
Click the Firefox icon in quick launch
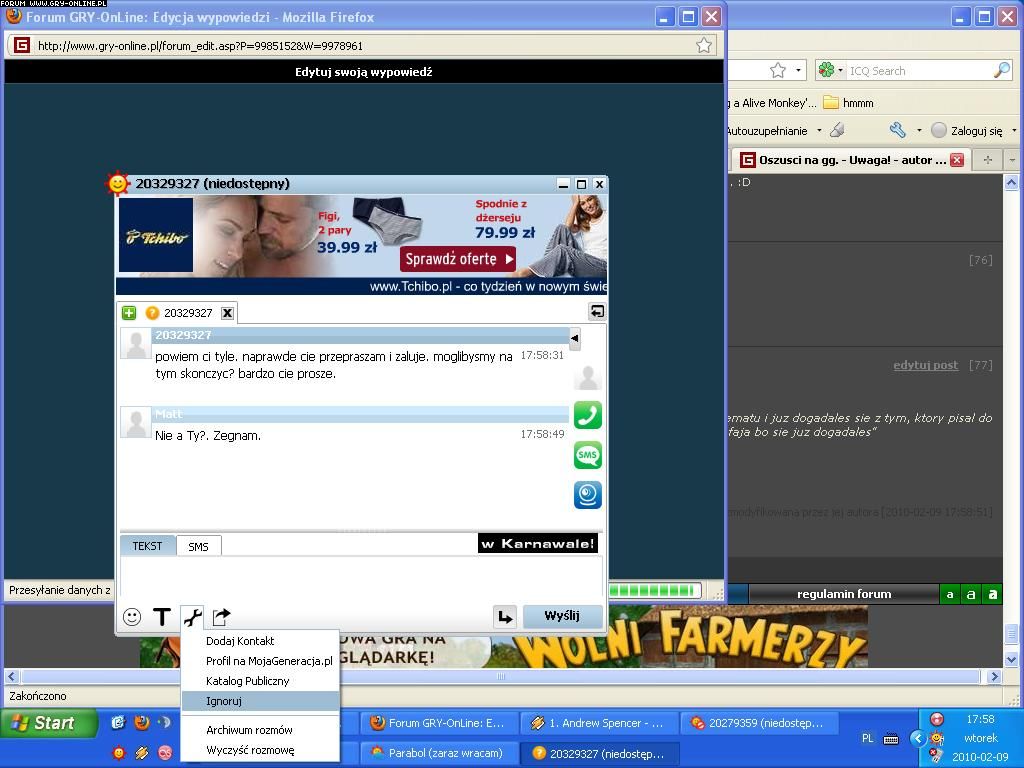tap(142, 722)
